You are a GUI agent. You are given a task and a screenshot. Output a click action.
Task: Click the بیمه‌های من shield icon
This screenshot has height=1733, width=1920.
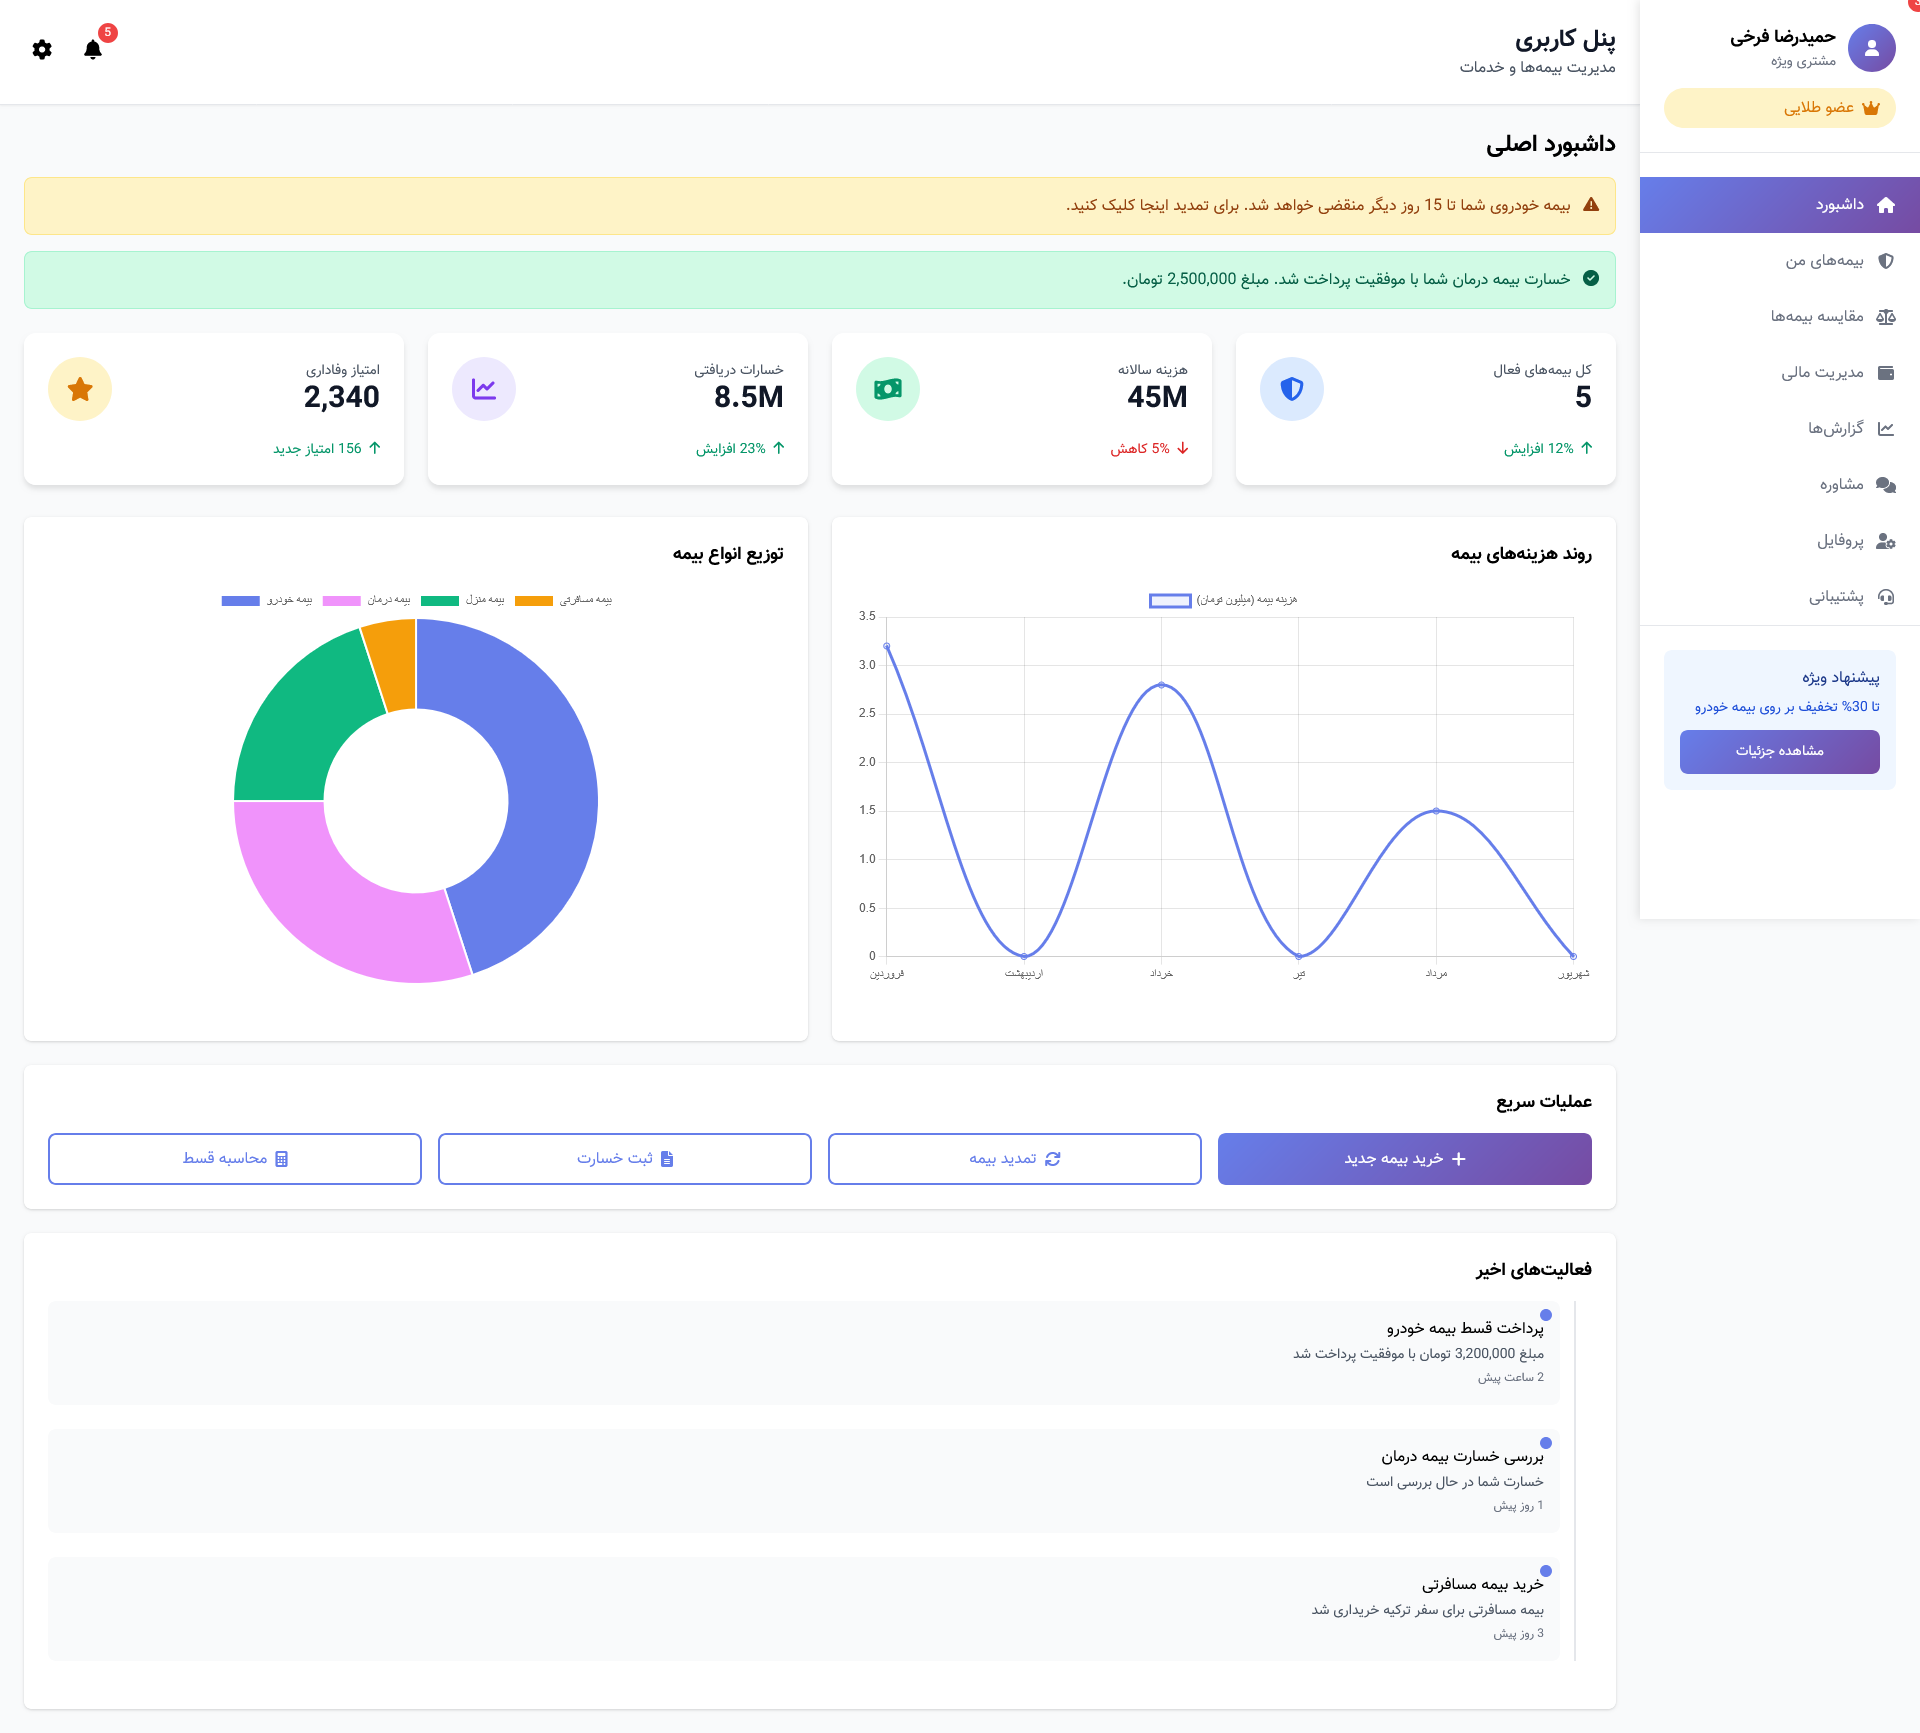point(1886,260)
